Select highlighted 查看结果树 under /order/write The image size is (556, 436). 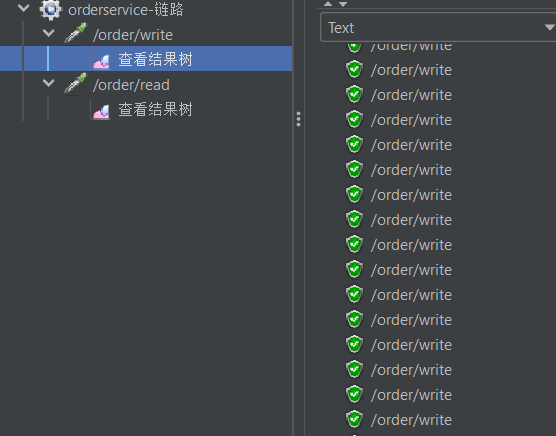155,59
